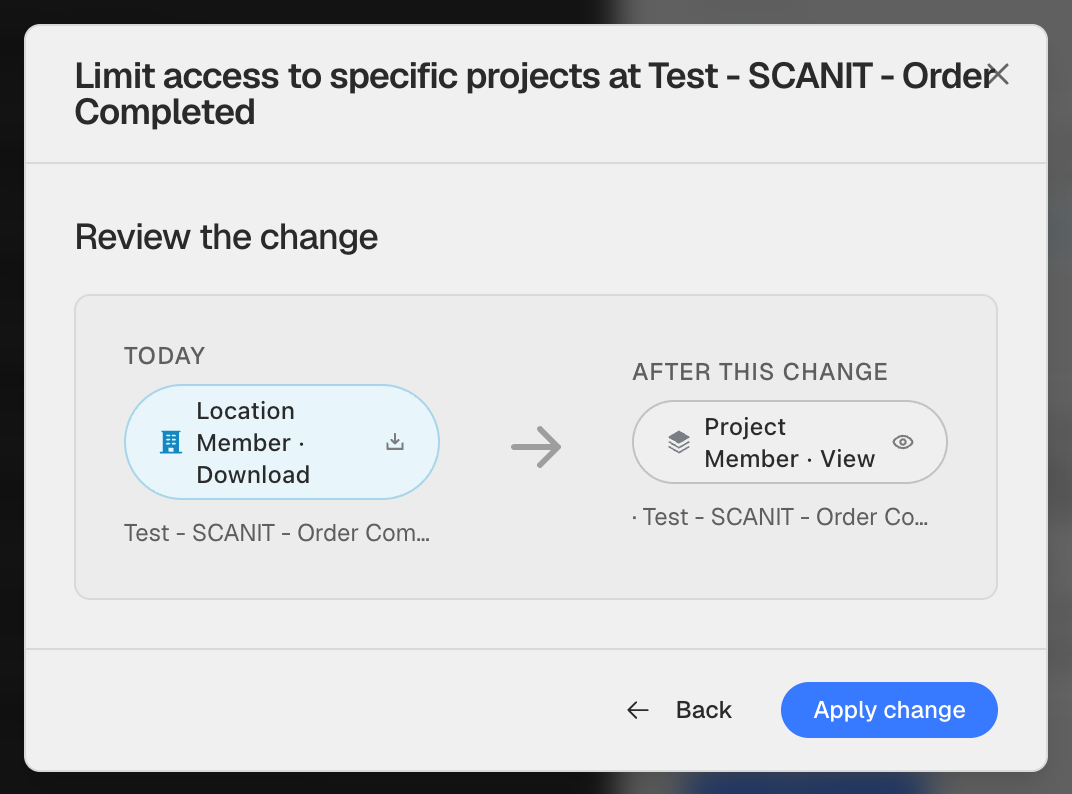
Task: Select the Location Member · Download pill
Action: [282, 442]
